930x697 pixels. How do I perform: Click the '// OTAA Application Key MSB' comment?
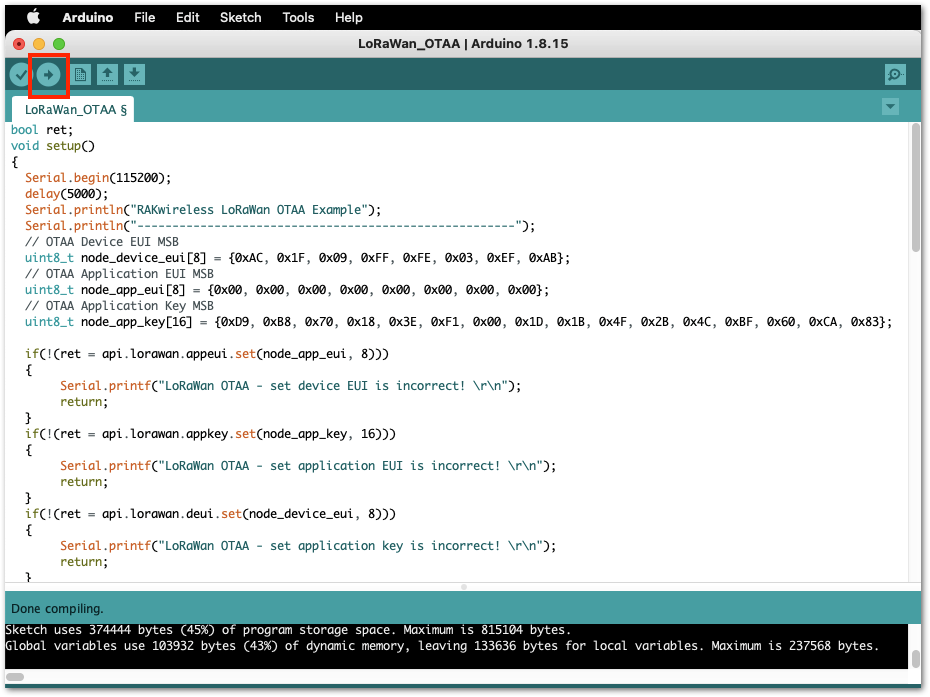click(x=119, y=306)
